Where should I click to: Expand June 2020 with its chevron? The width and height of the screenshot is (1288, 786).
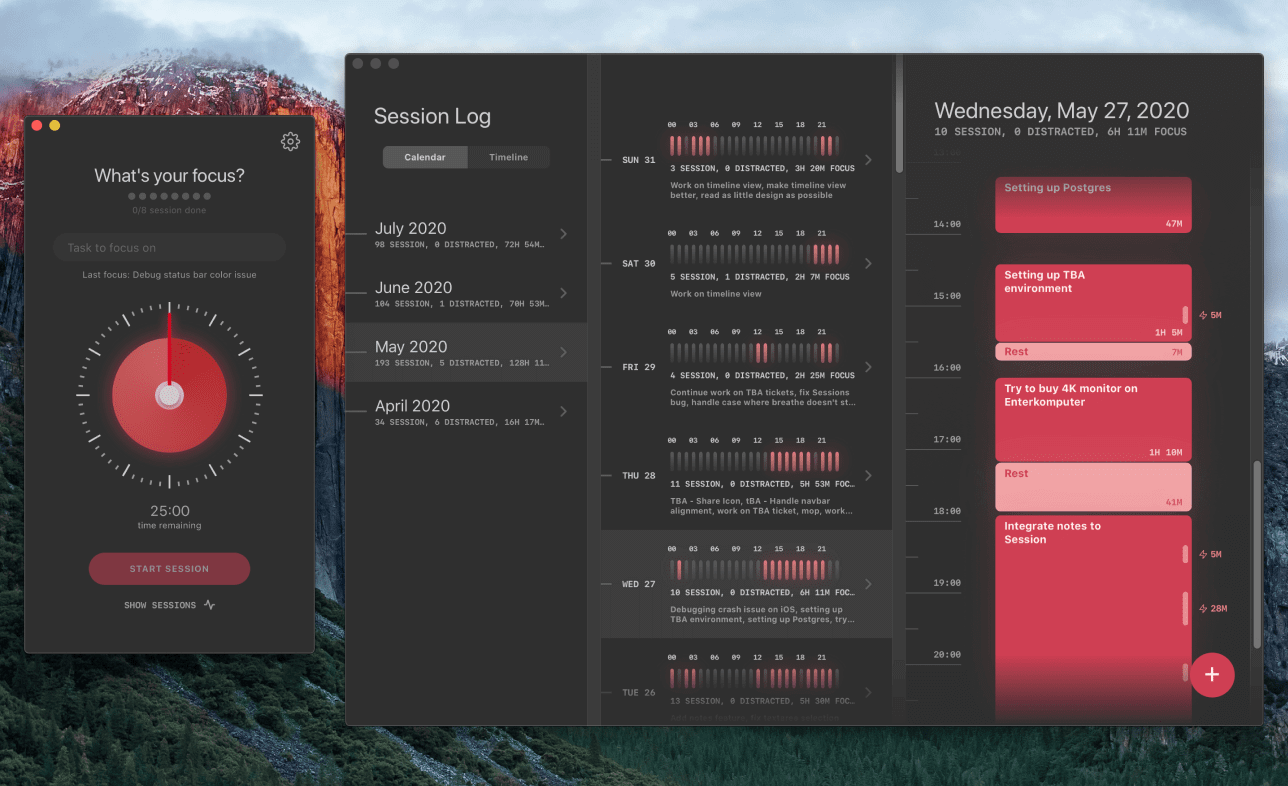coord(563,293)
